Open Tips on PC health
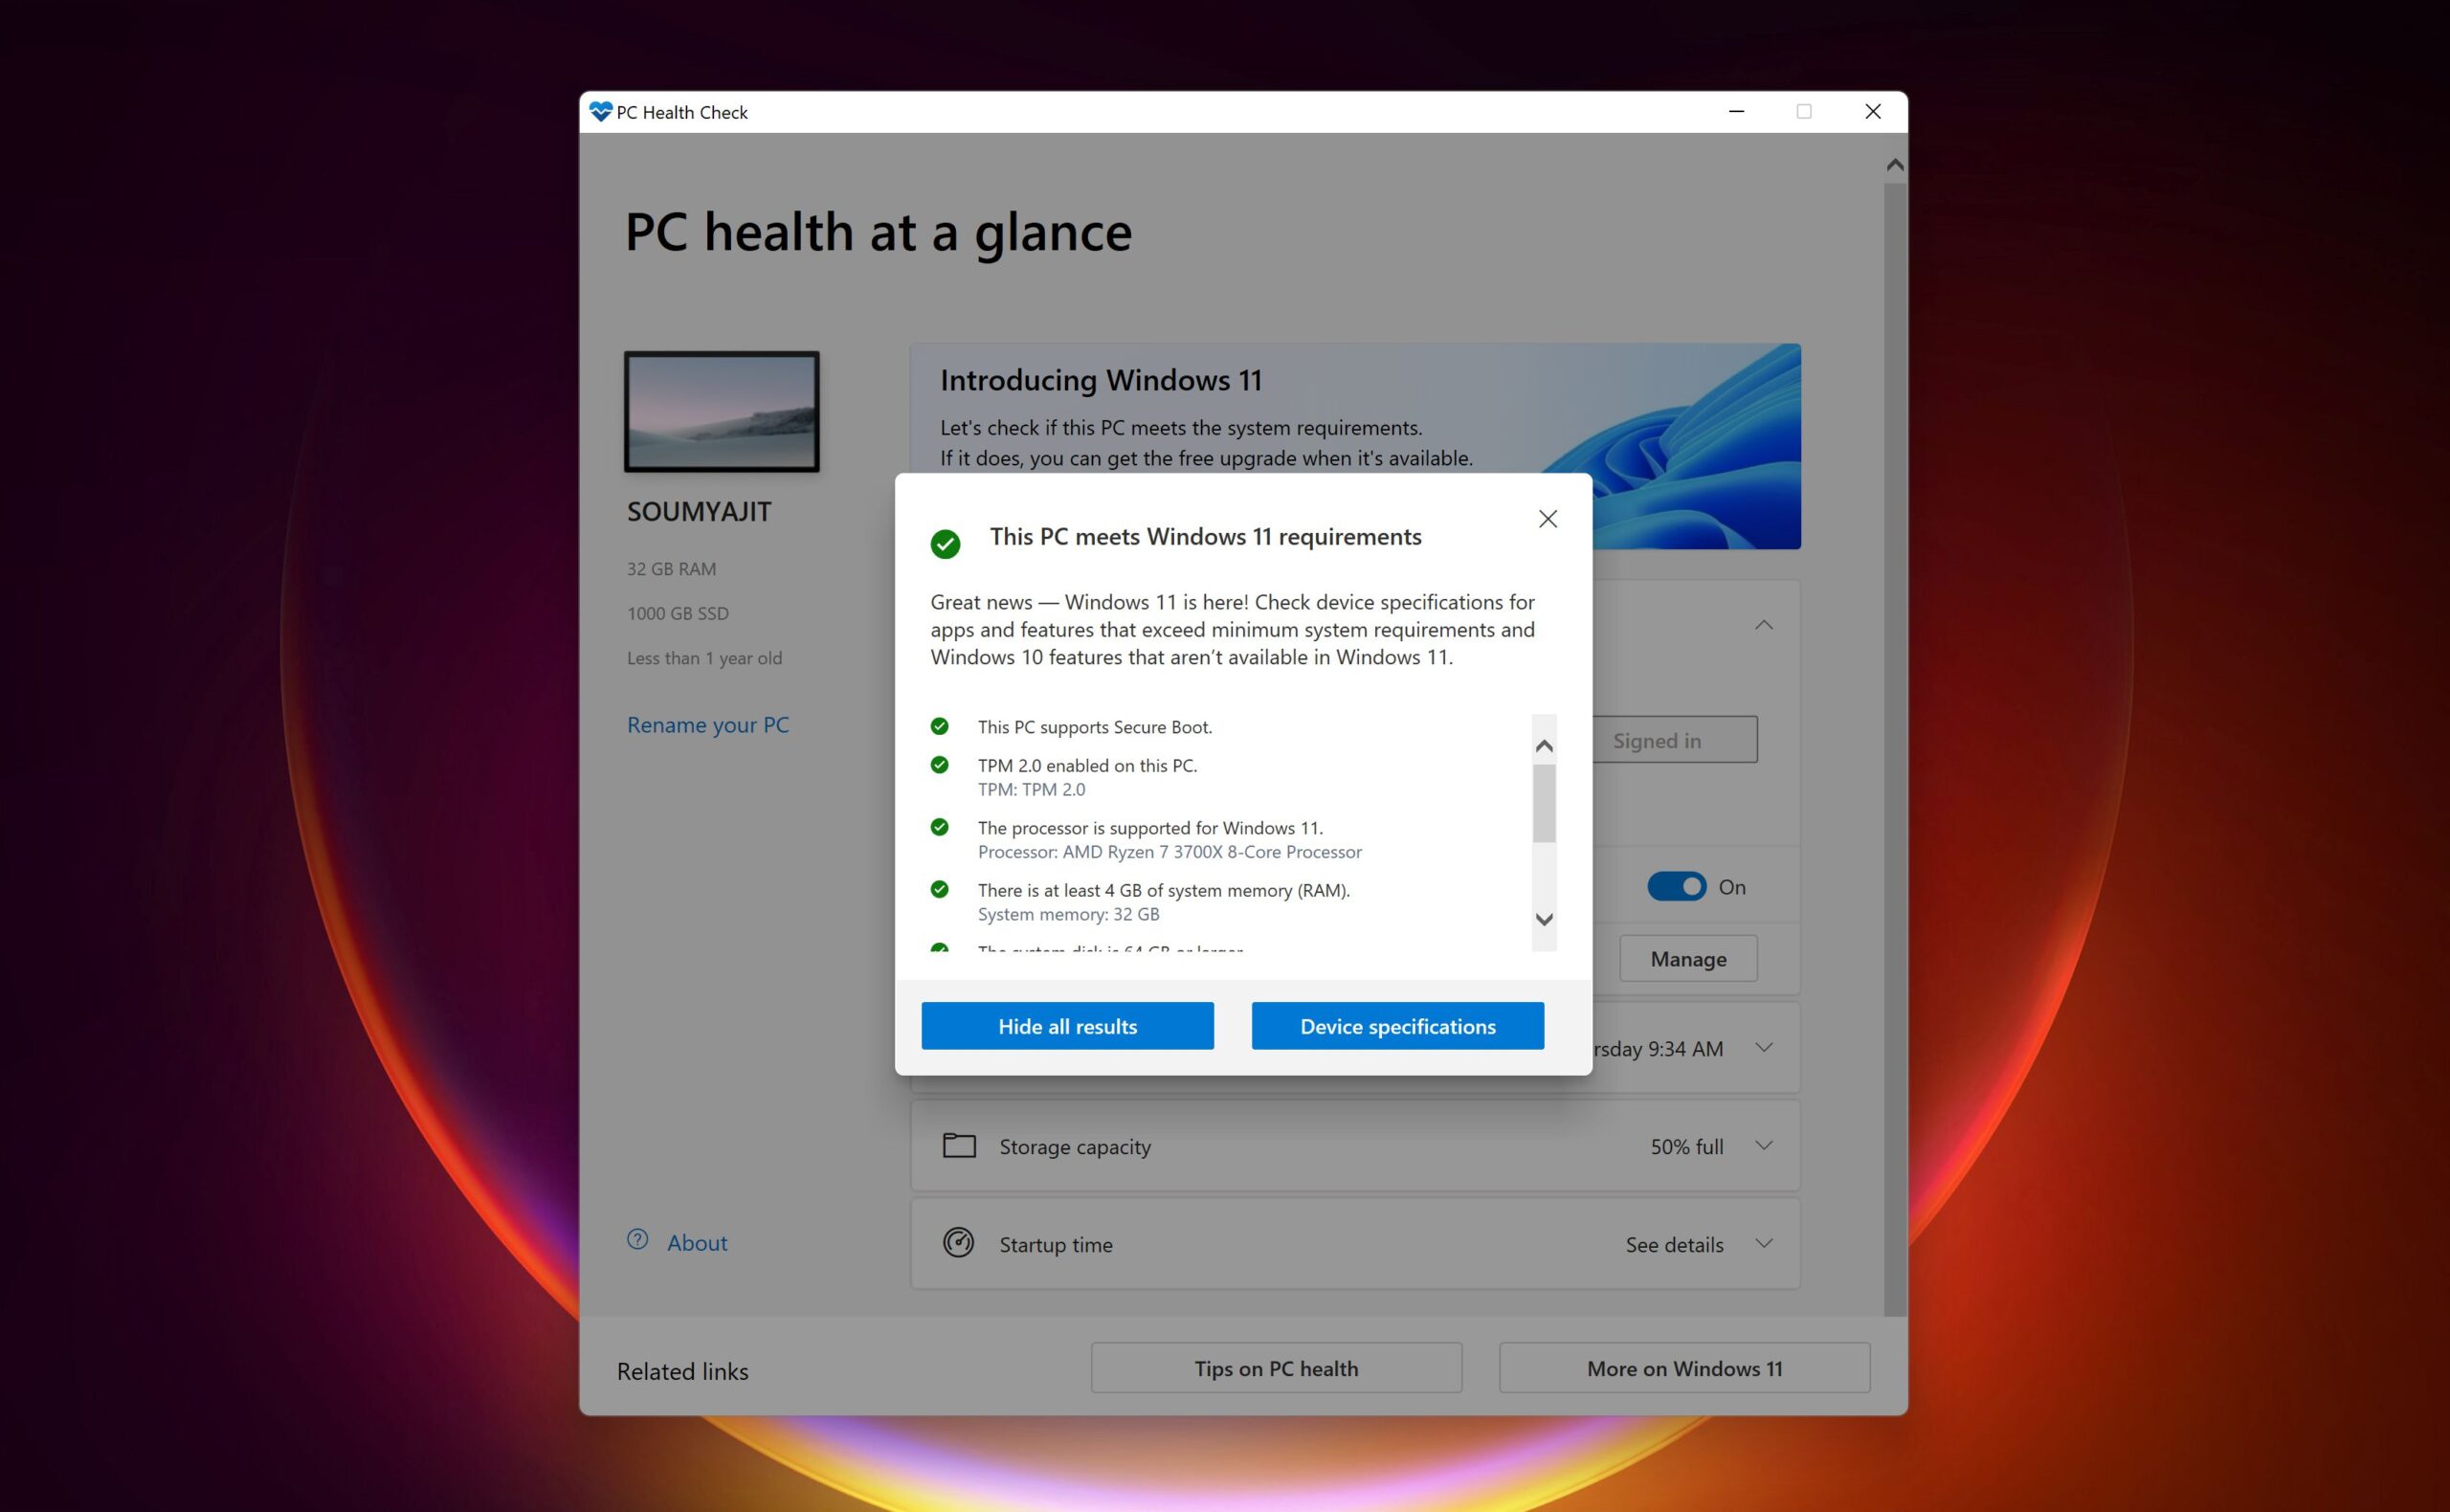The width and height of the screenshot is (2450, 1512). [1276, 1367]
